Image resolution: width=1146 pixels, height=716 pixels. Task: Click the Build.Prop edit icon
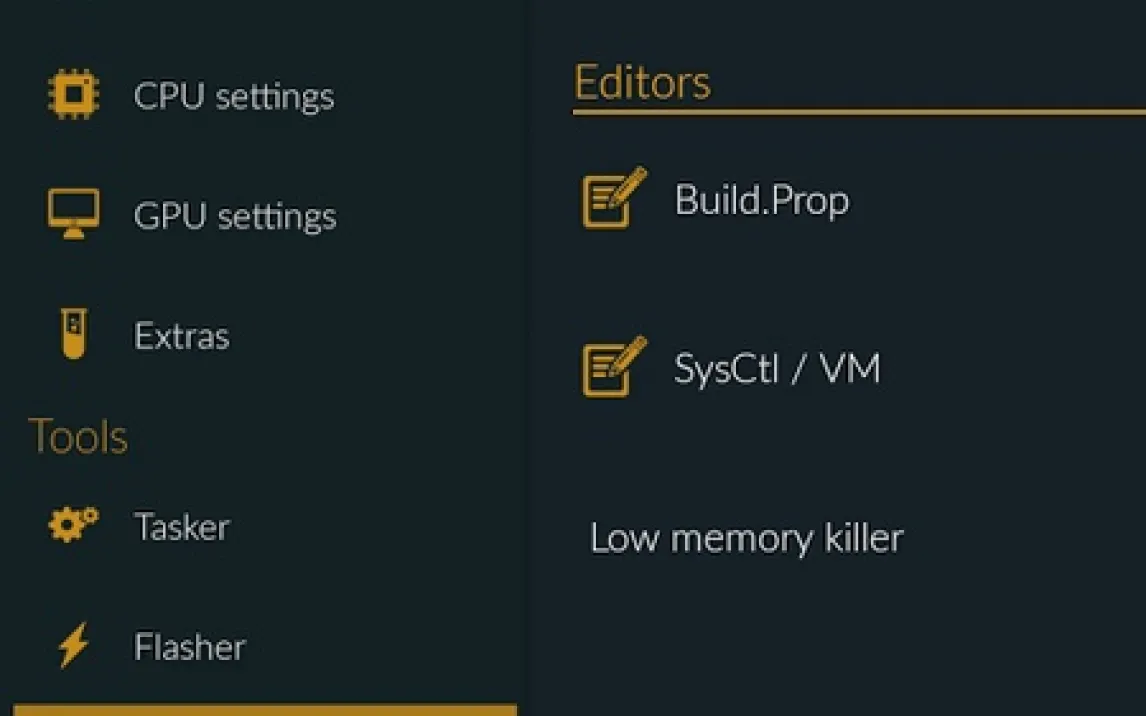point(614,198)
